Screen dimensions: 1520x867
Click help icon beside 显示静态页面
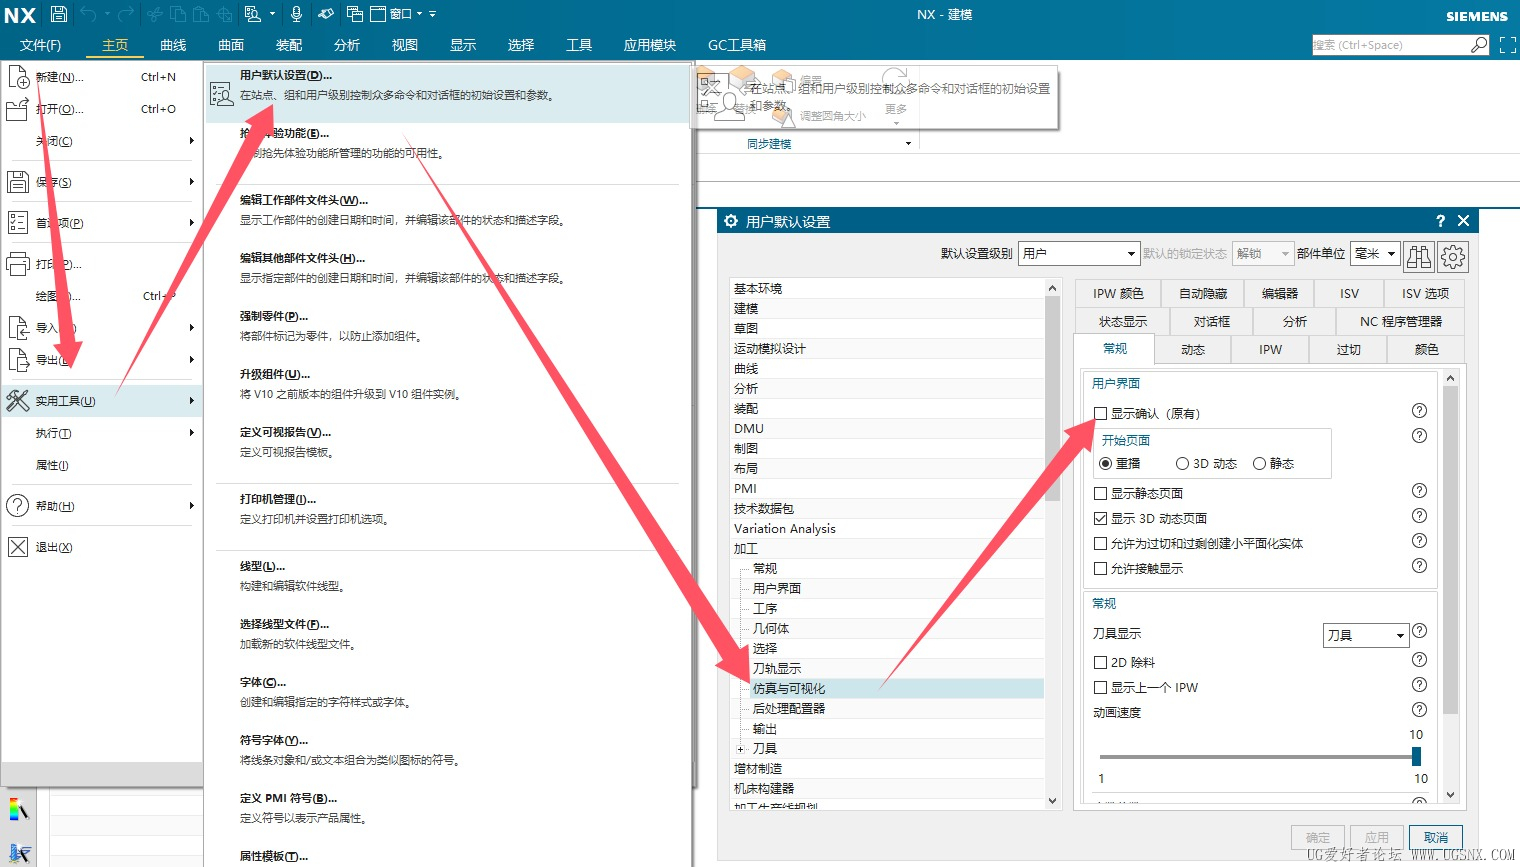pyautogui.click(x=1419, y=491)
